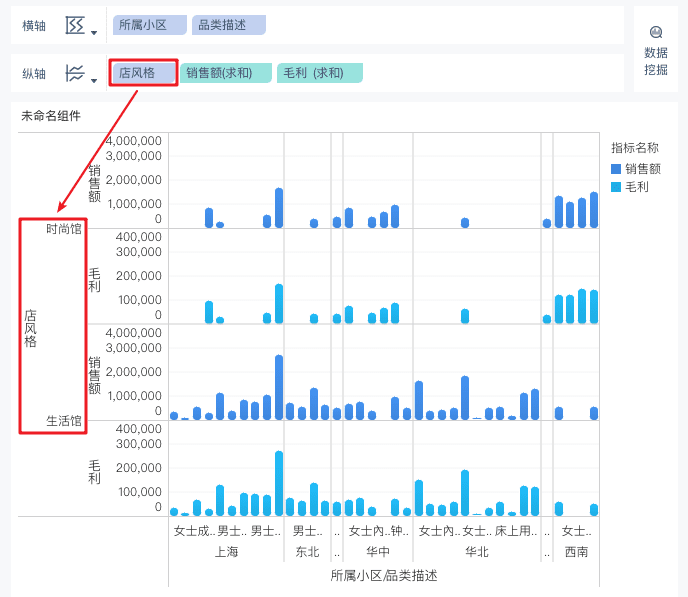Viewport: 688px width, 597px height.
Task: Click the 数据挖掘 label text
Action: coord(656,61)
